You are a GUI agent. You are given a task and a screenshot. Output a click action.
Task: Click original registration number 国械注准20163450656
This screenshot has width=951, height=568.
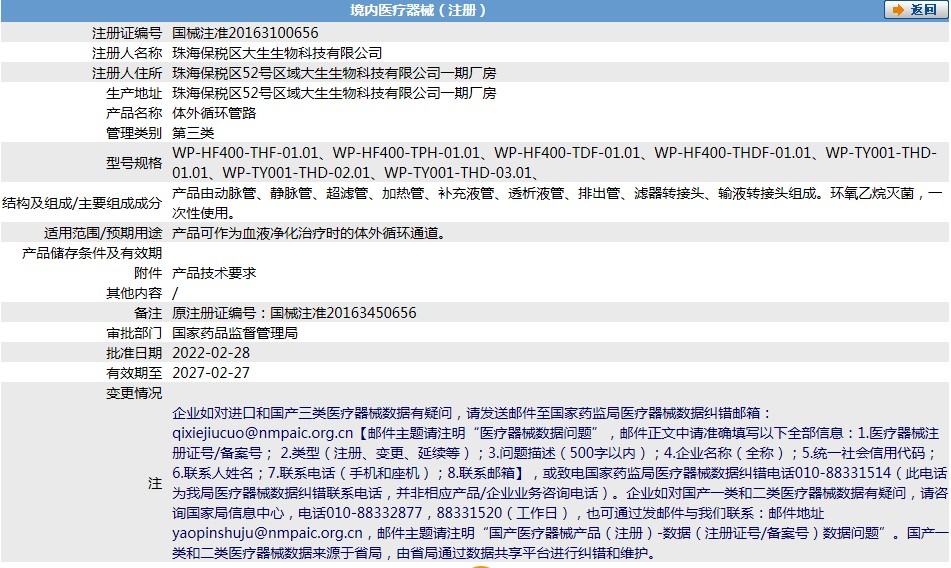(x=343, y=313)
